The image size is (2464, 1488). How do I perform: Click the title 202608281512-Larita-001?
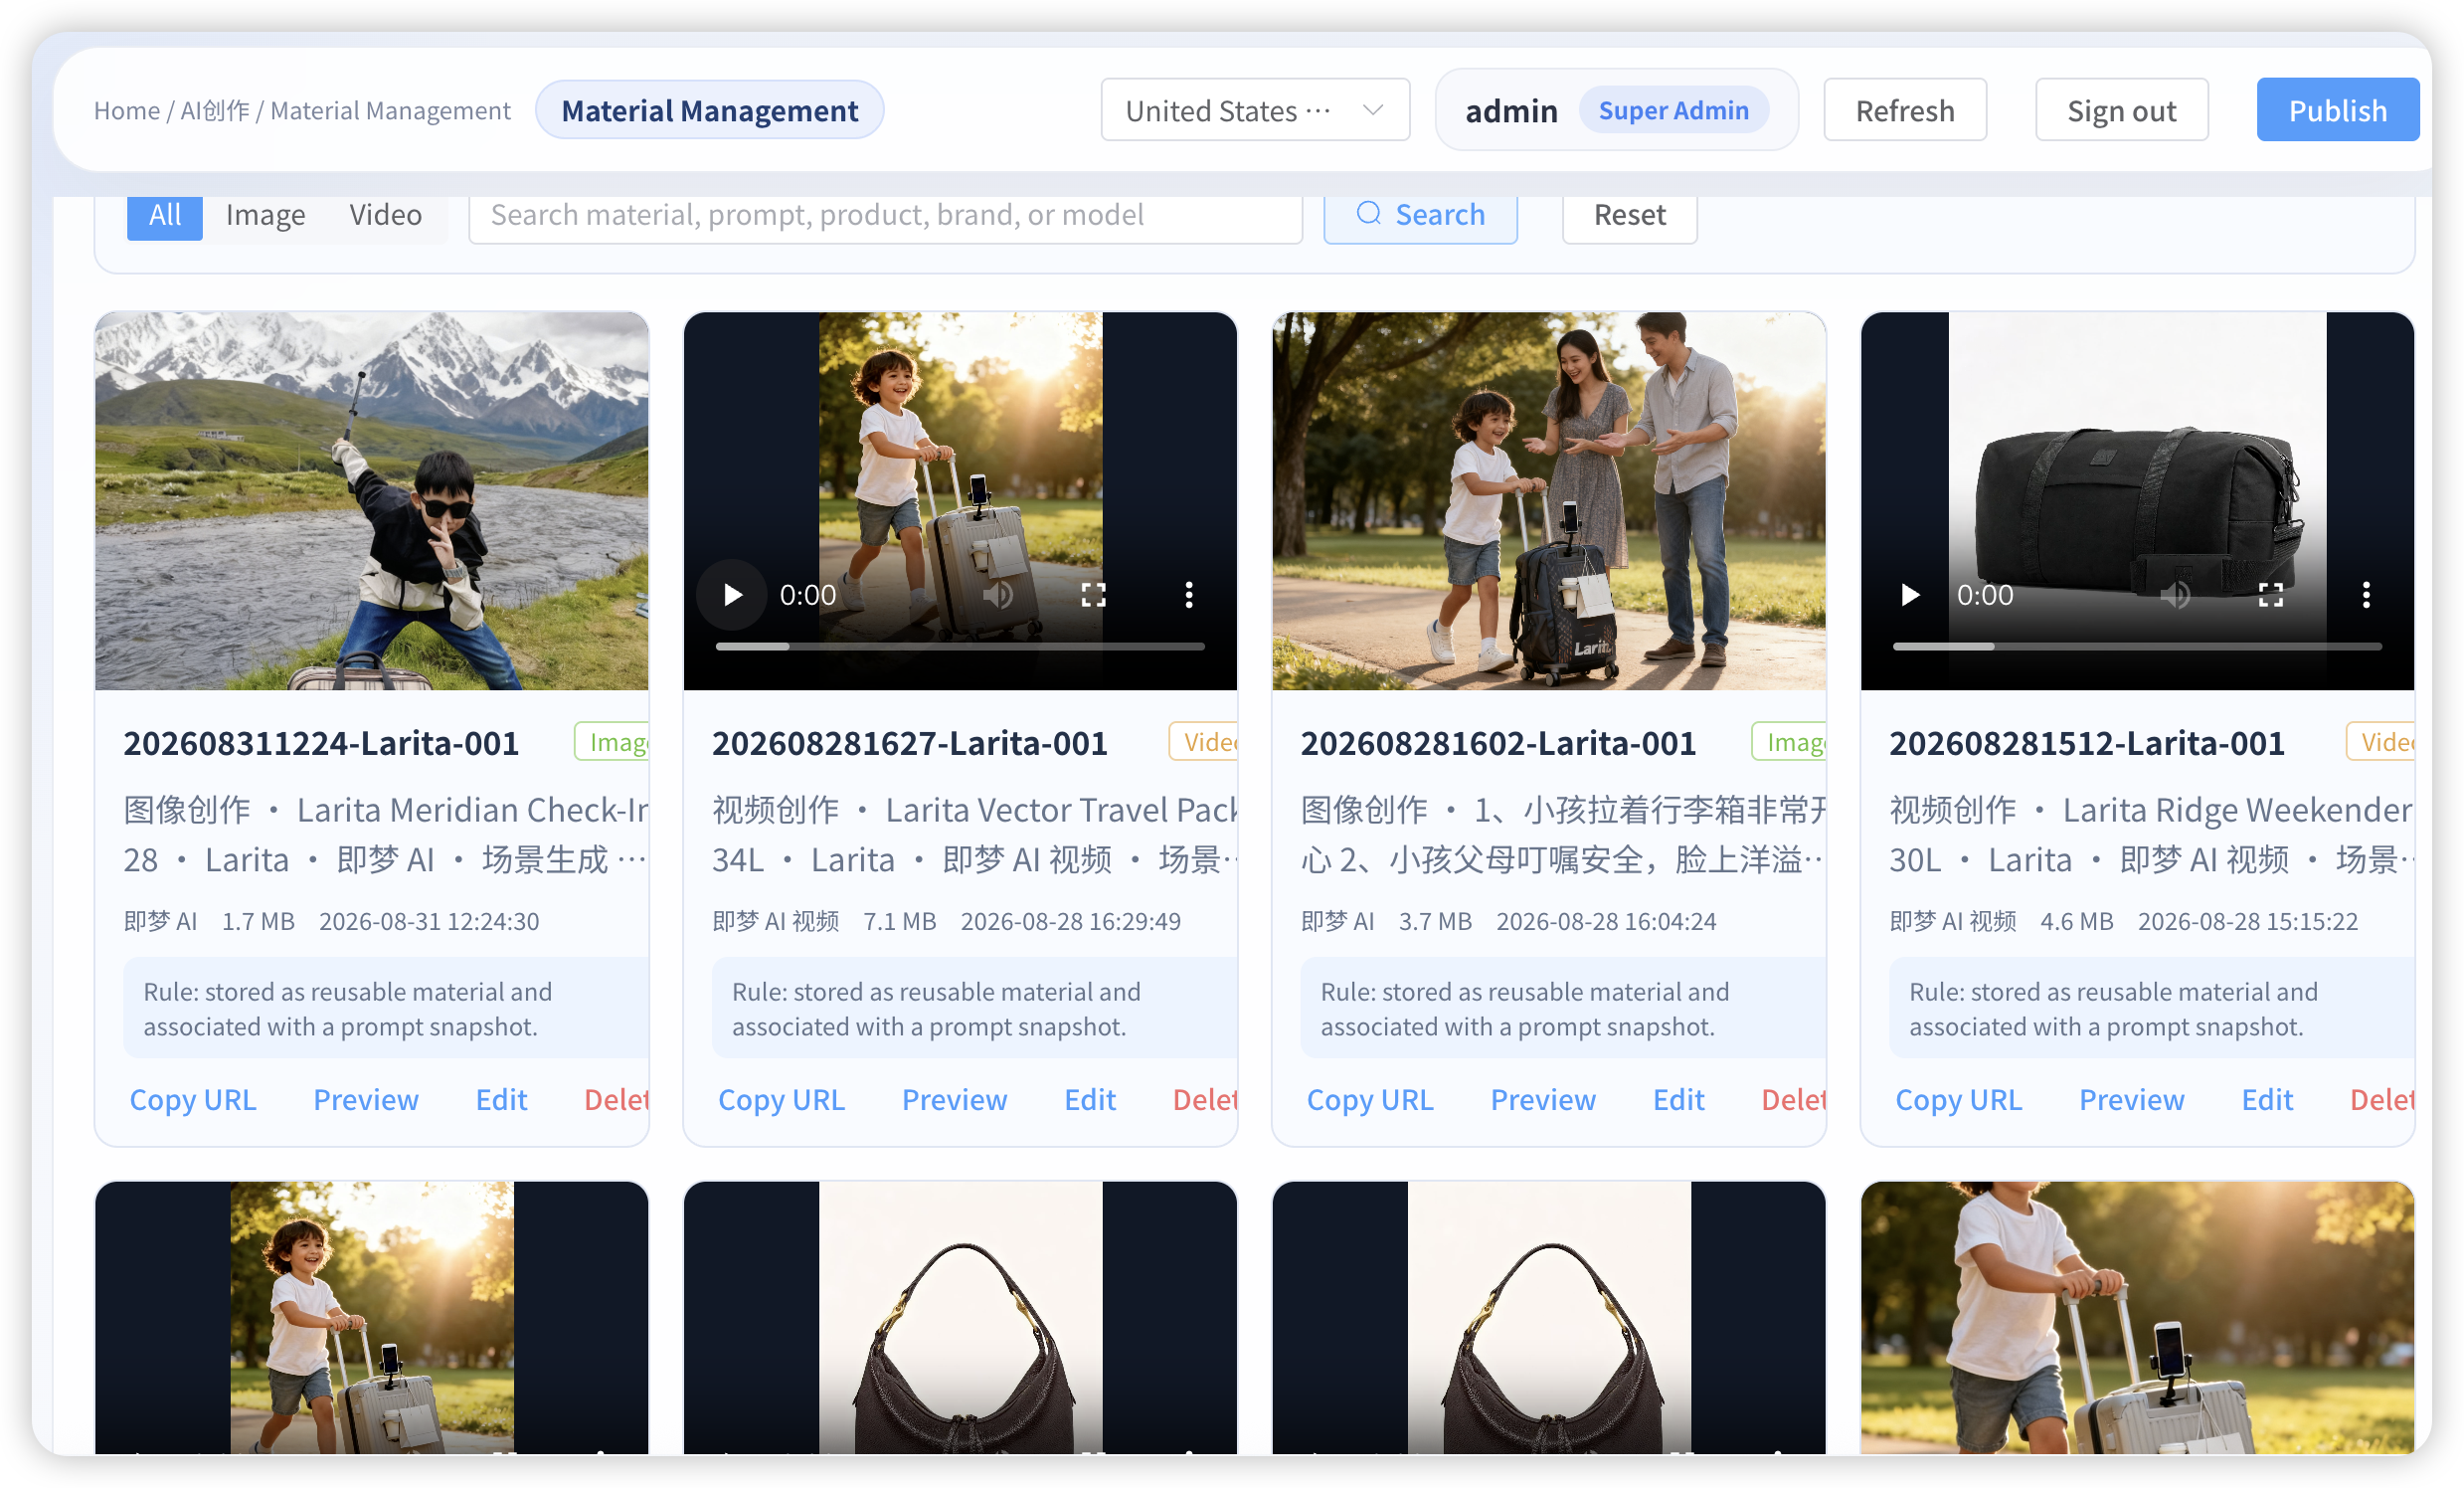pos(2088,743)
